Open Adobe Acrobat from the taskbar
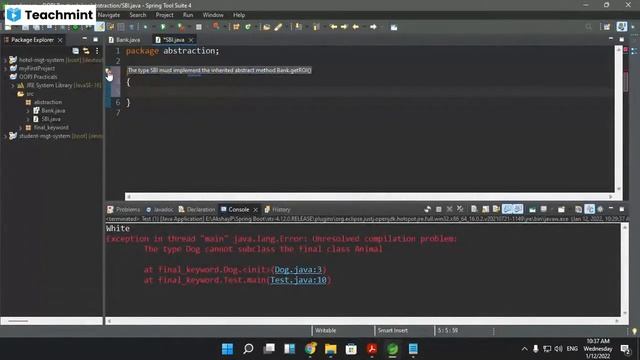Screen dimensions: 640x360 click(372, 349)
